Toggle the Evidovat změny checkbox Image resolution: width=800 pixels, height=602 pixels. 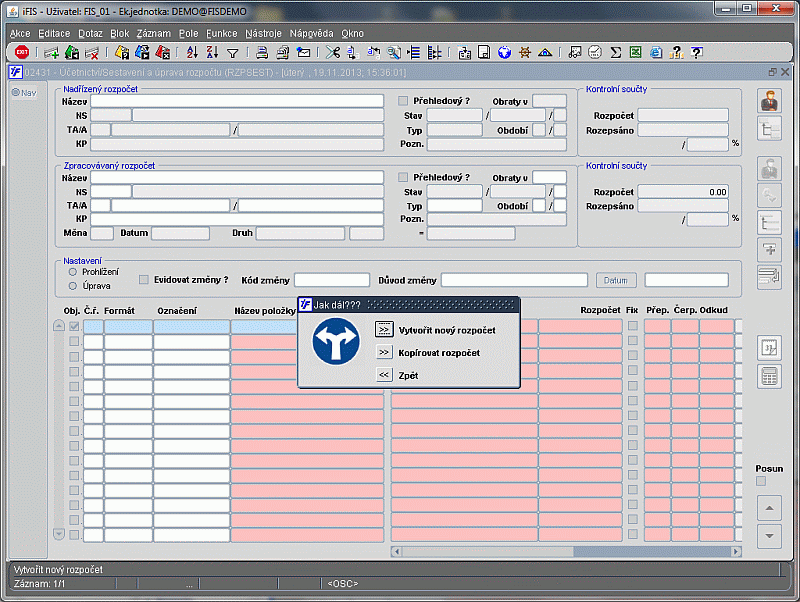pos(144,280)
